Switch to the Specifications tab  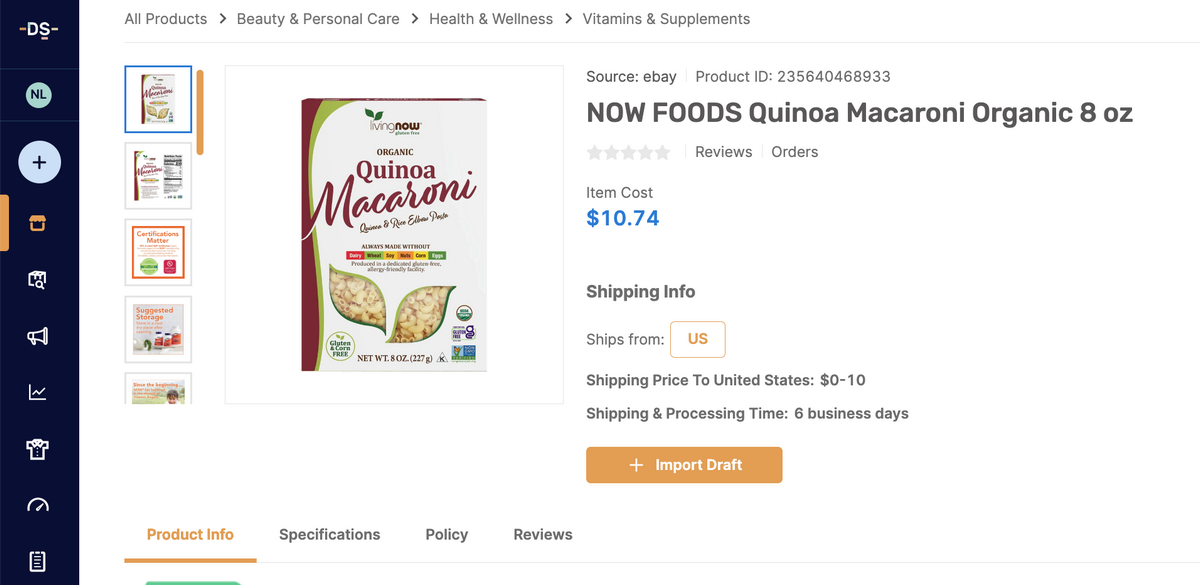[329, 535]
